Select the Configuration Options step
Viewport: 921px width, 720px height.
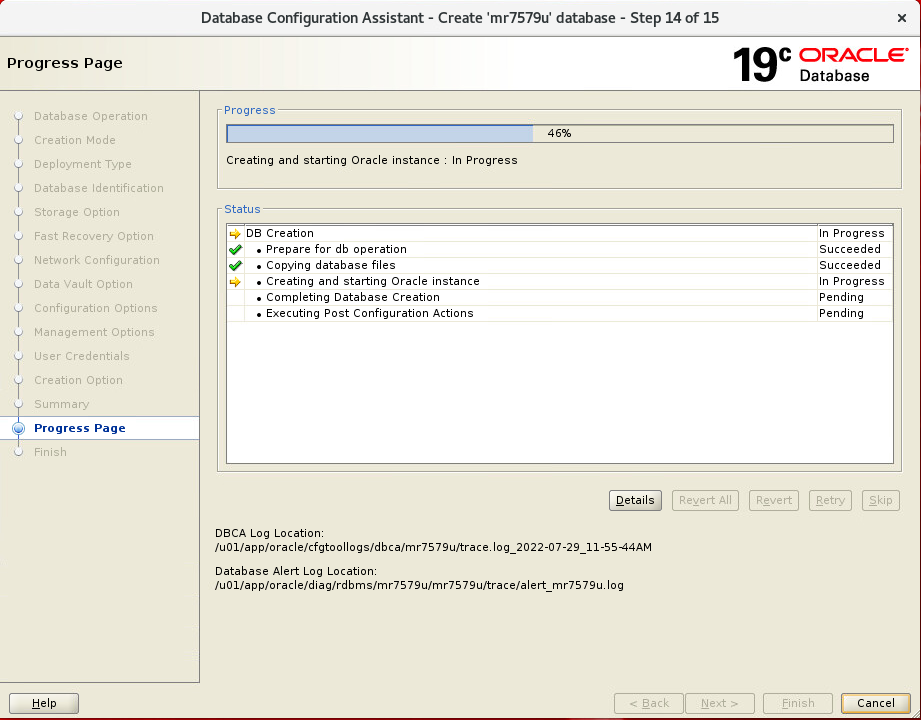[x=96, y=308]
